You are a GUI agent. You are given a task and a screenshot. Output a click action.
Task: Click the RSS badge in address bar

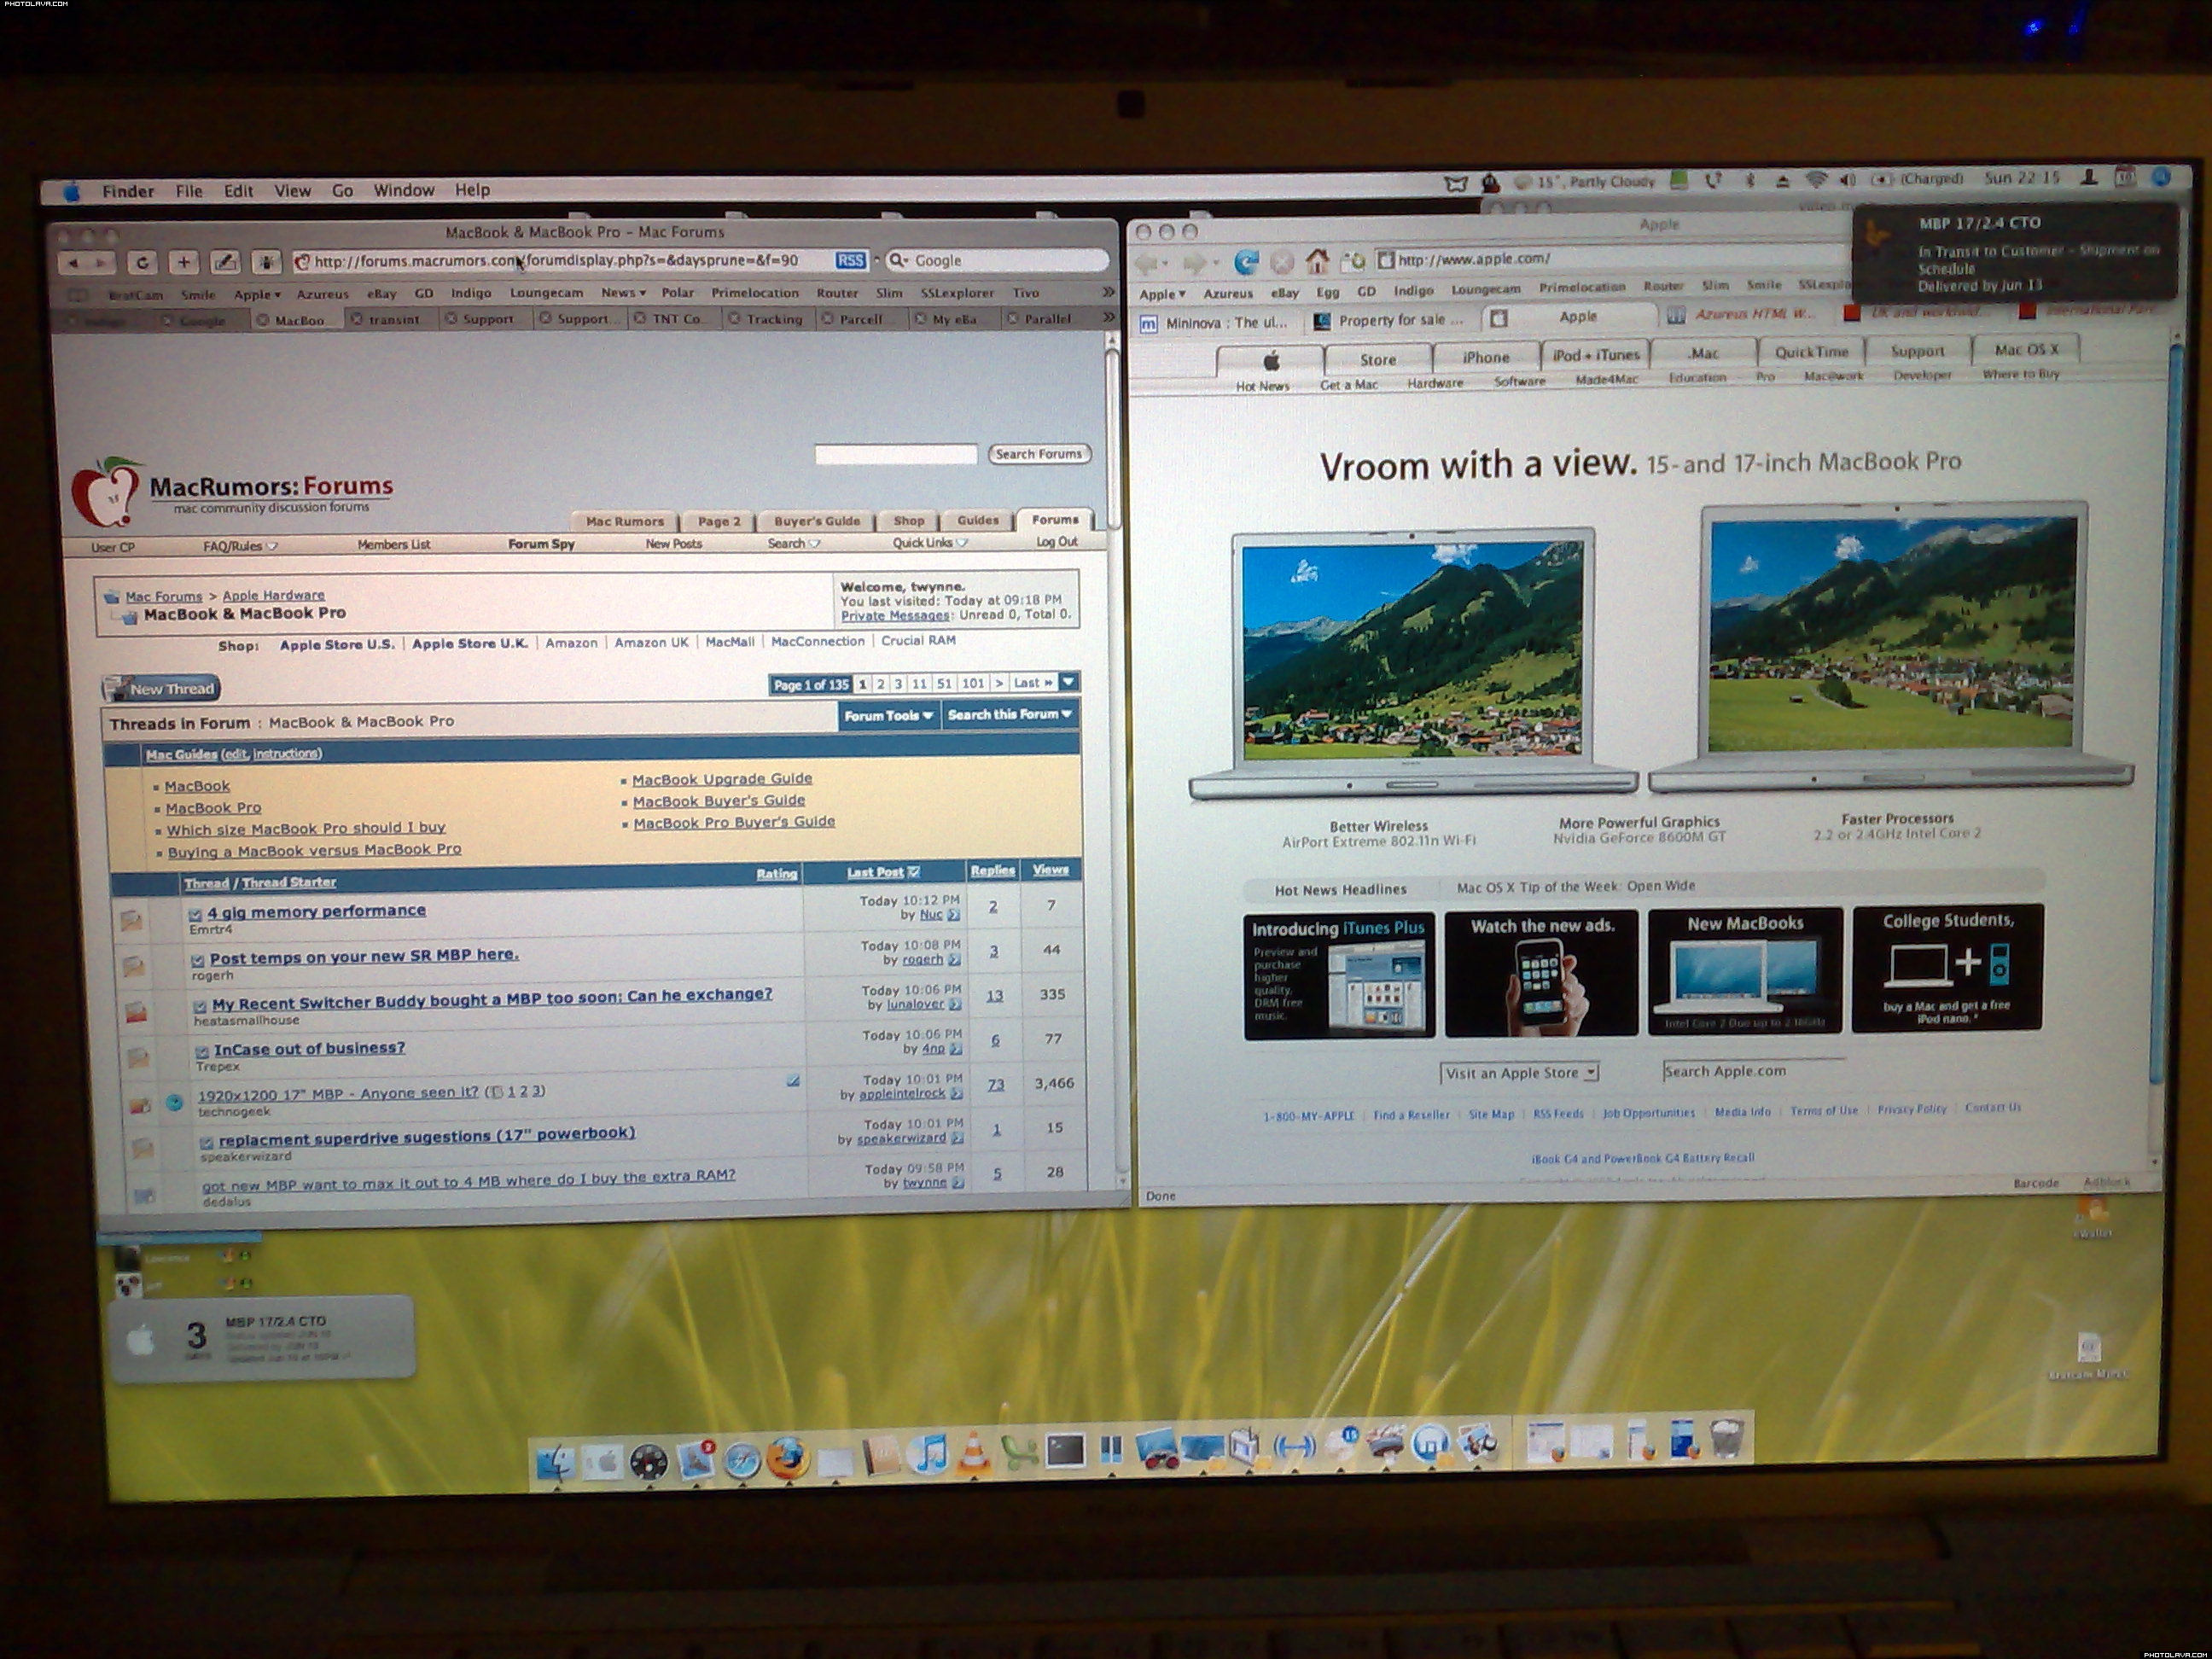click(850, 260)
